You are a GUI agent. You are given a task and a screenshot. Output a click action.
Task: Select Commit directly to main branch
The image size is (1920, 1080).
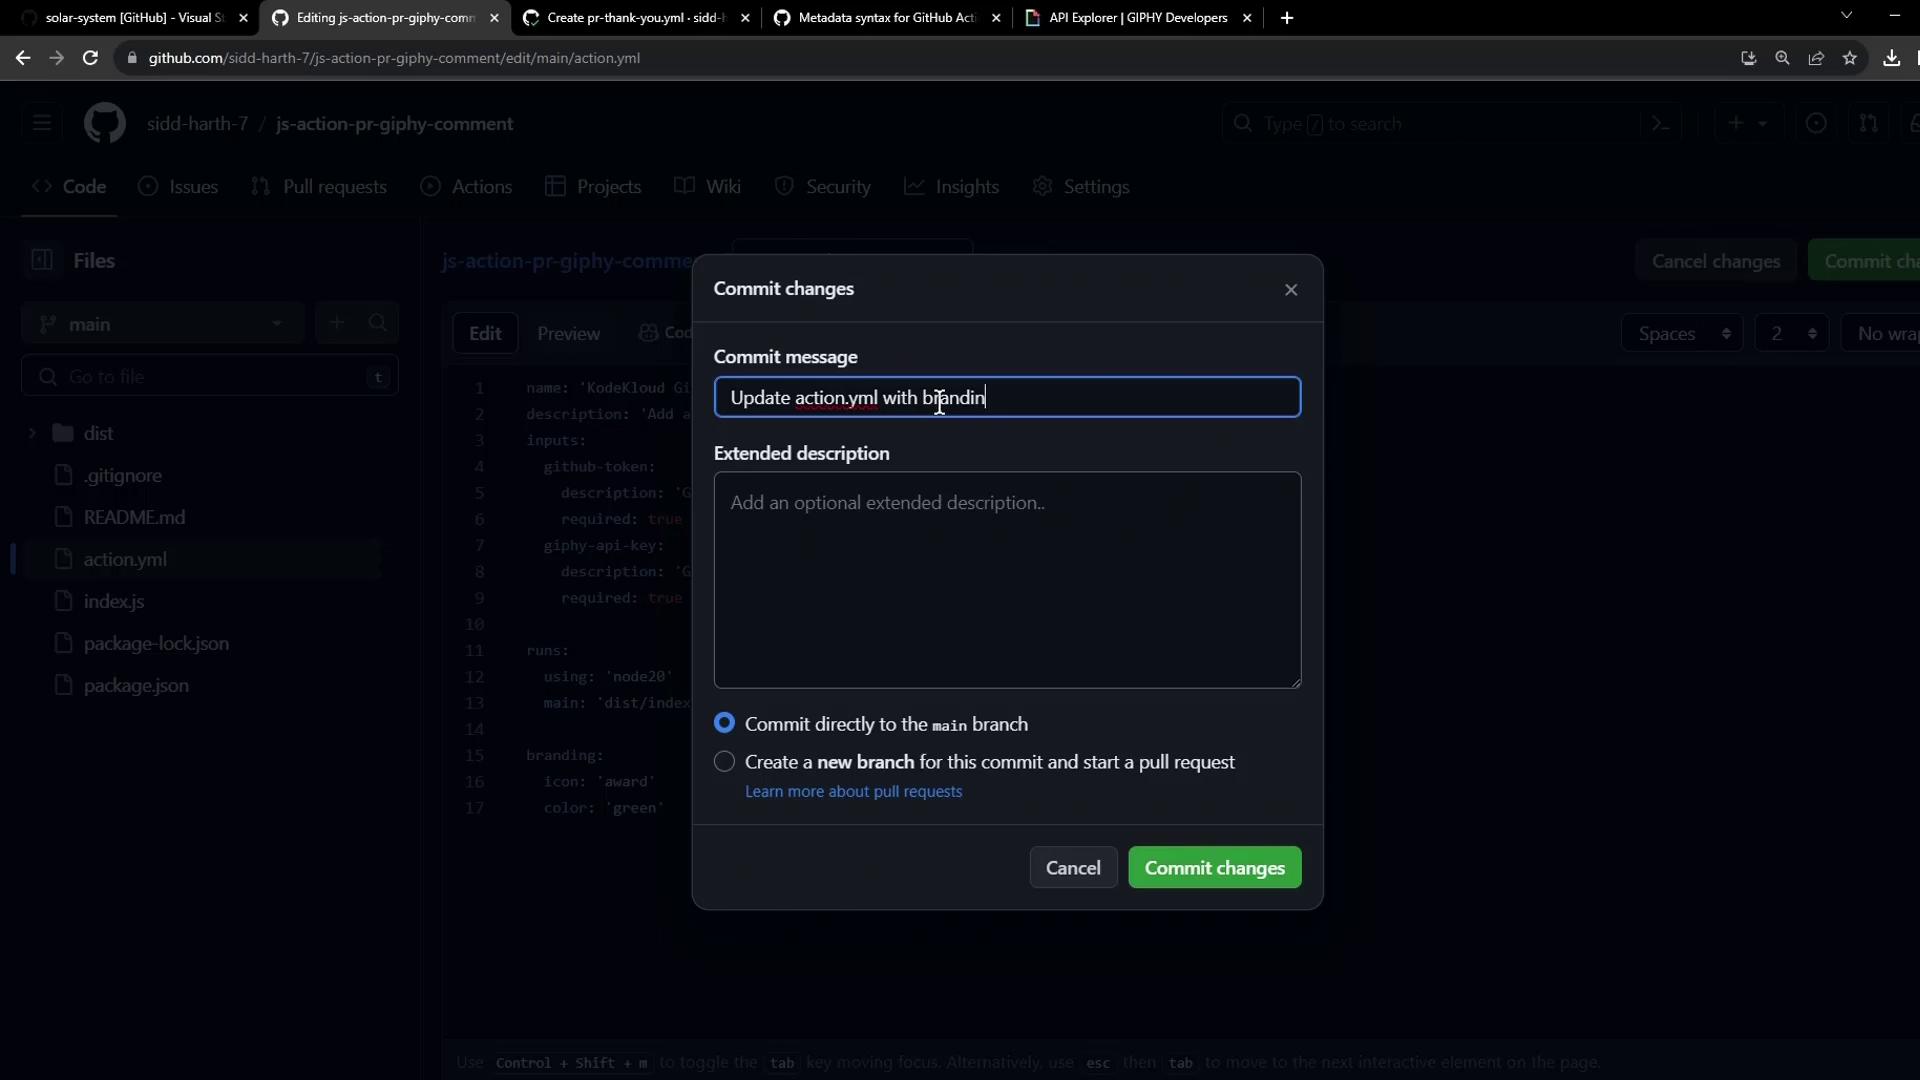pos(725,723)
